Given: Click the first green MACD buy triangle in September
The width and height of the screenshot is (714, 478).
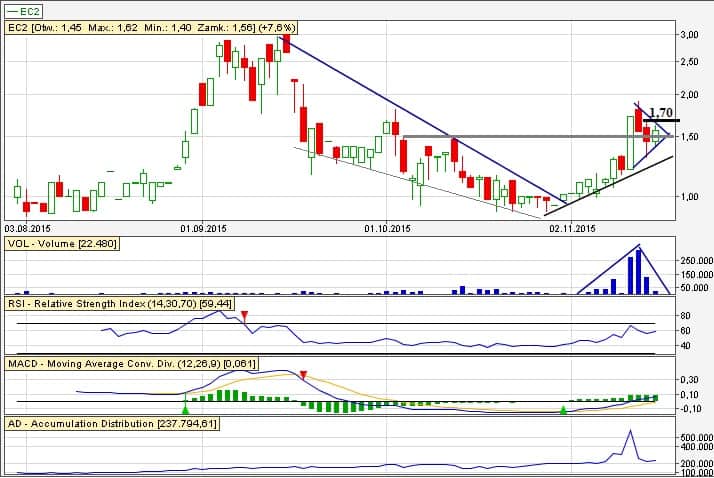Looking at the screenshot, I should pyautogui.click(x=185, y=409).
